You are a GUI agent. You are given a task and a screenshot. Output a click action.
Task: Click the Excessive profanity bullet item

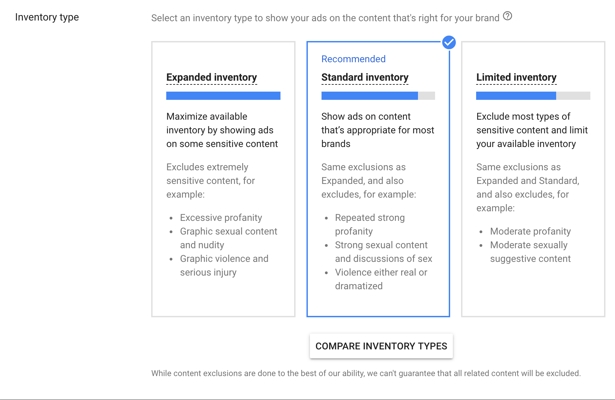[x=221, y=218]
